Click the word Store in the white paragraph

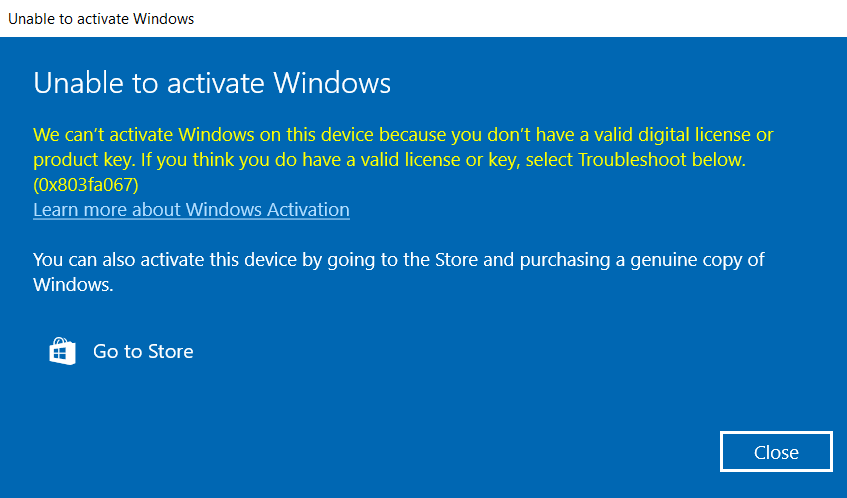point(456,260)
